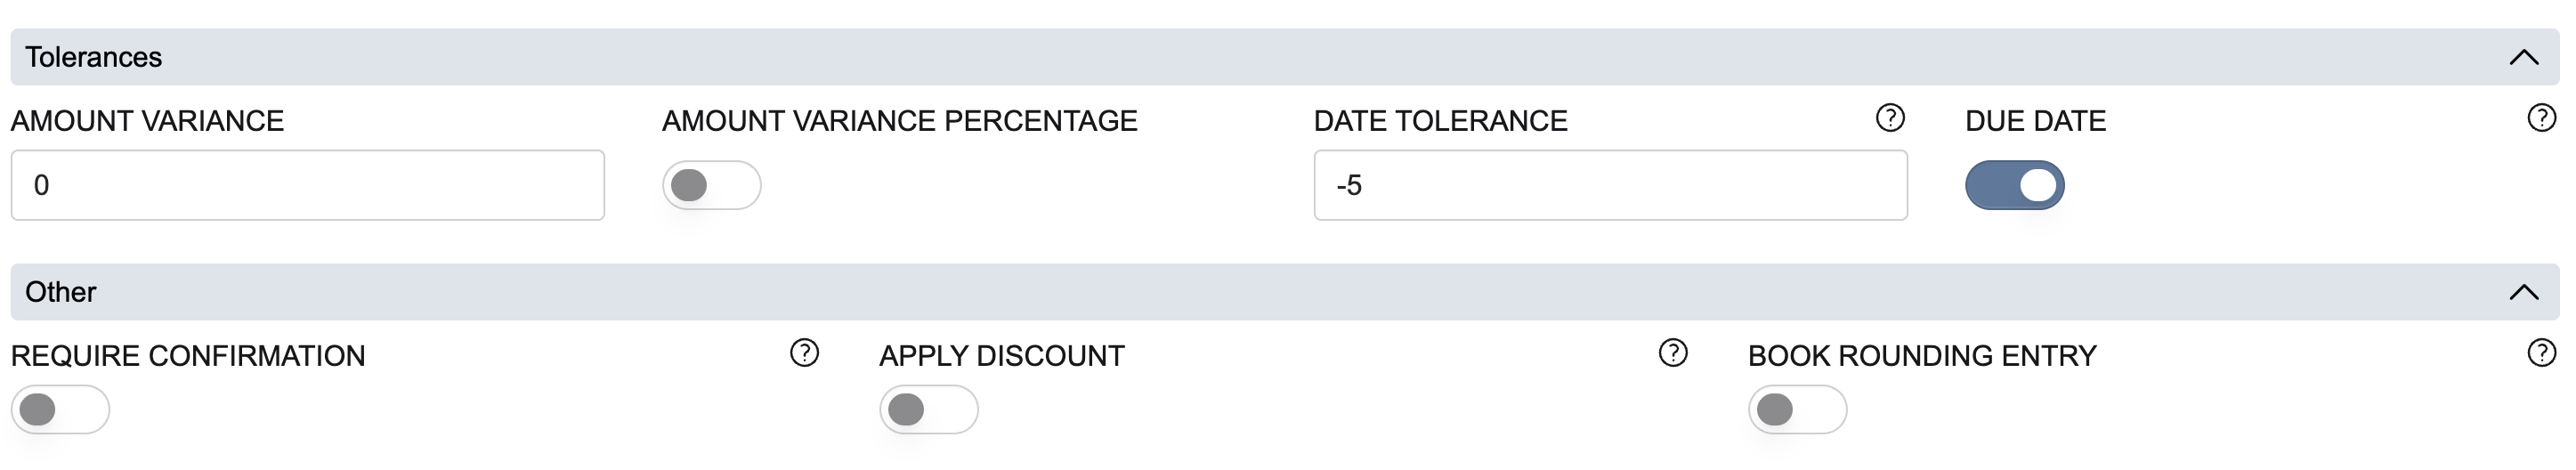Viewport: 2576px width, 470px height.
Task: Open the Date Tolerance help icon
Action: (x=1889, y=118)
